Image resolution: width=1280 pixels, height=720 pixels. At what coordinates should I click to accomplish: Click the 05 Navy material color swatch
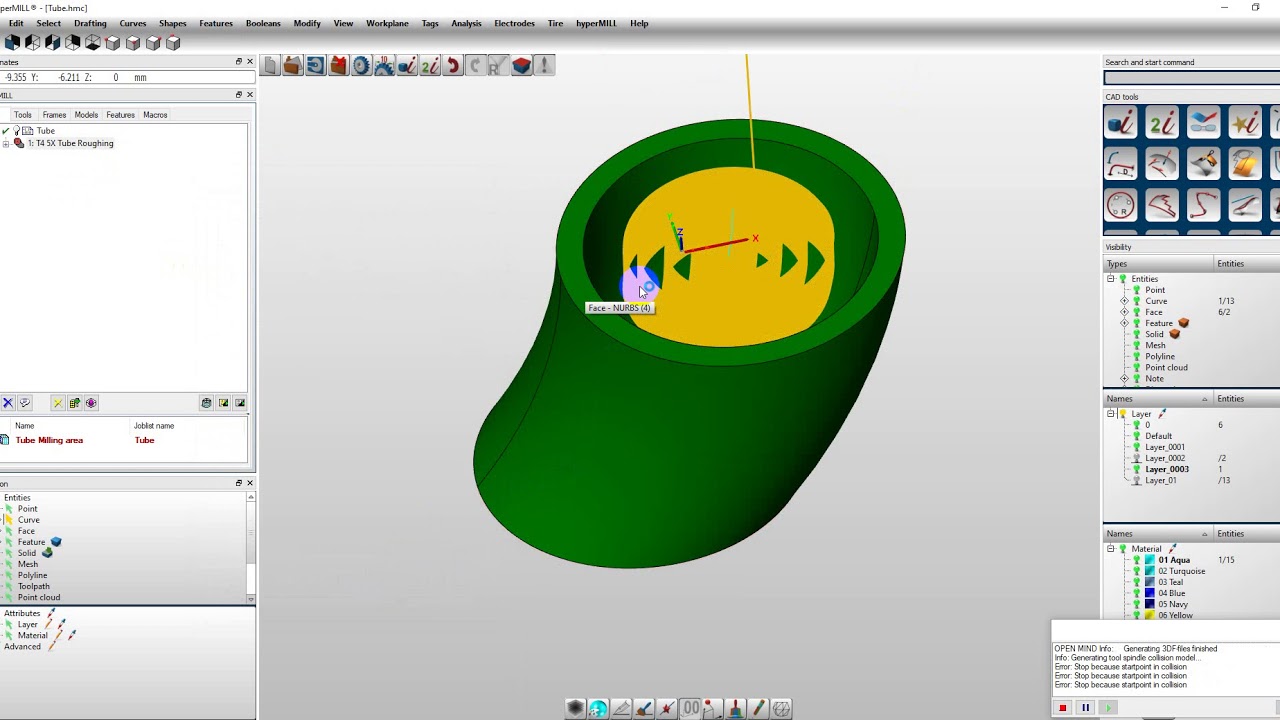[1150, 604]
